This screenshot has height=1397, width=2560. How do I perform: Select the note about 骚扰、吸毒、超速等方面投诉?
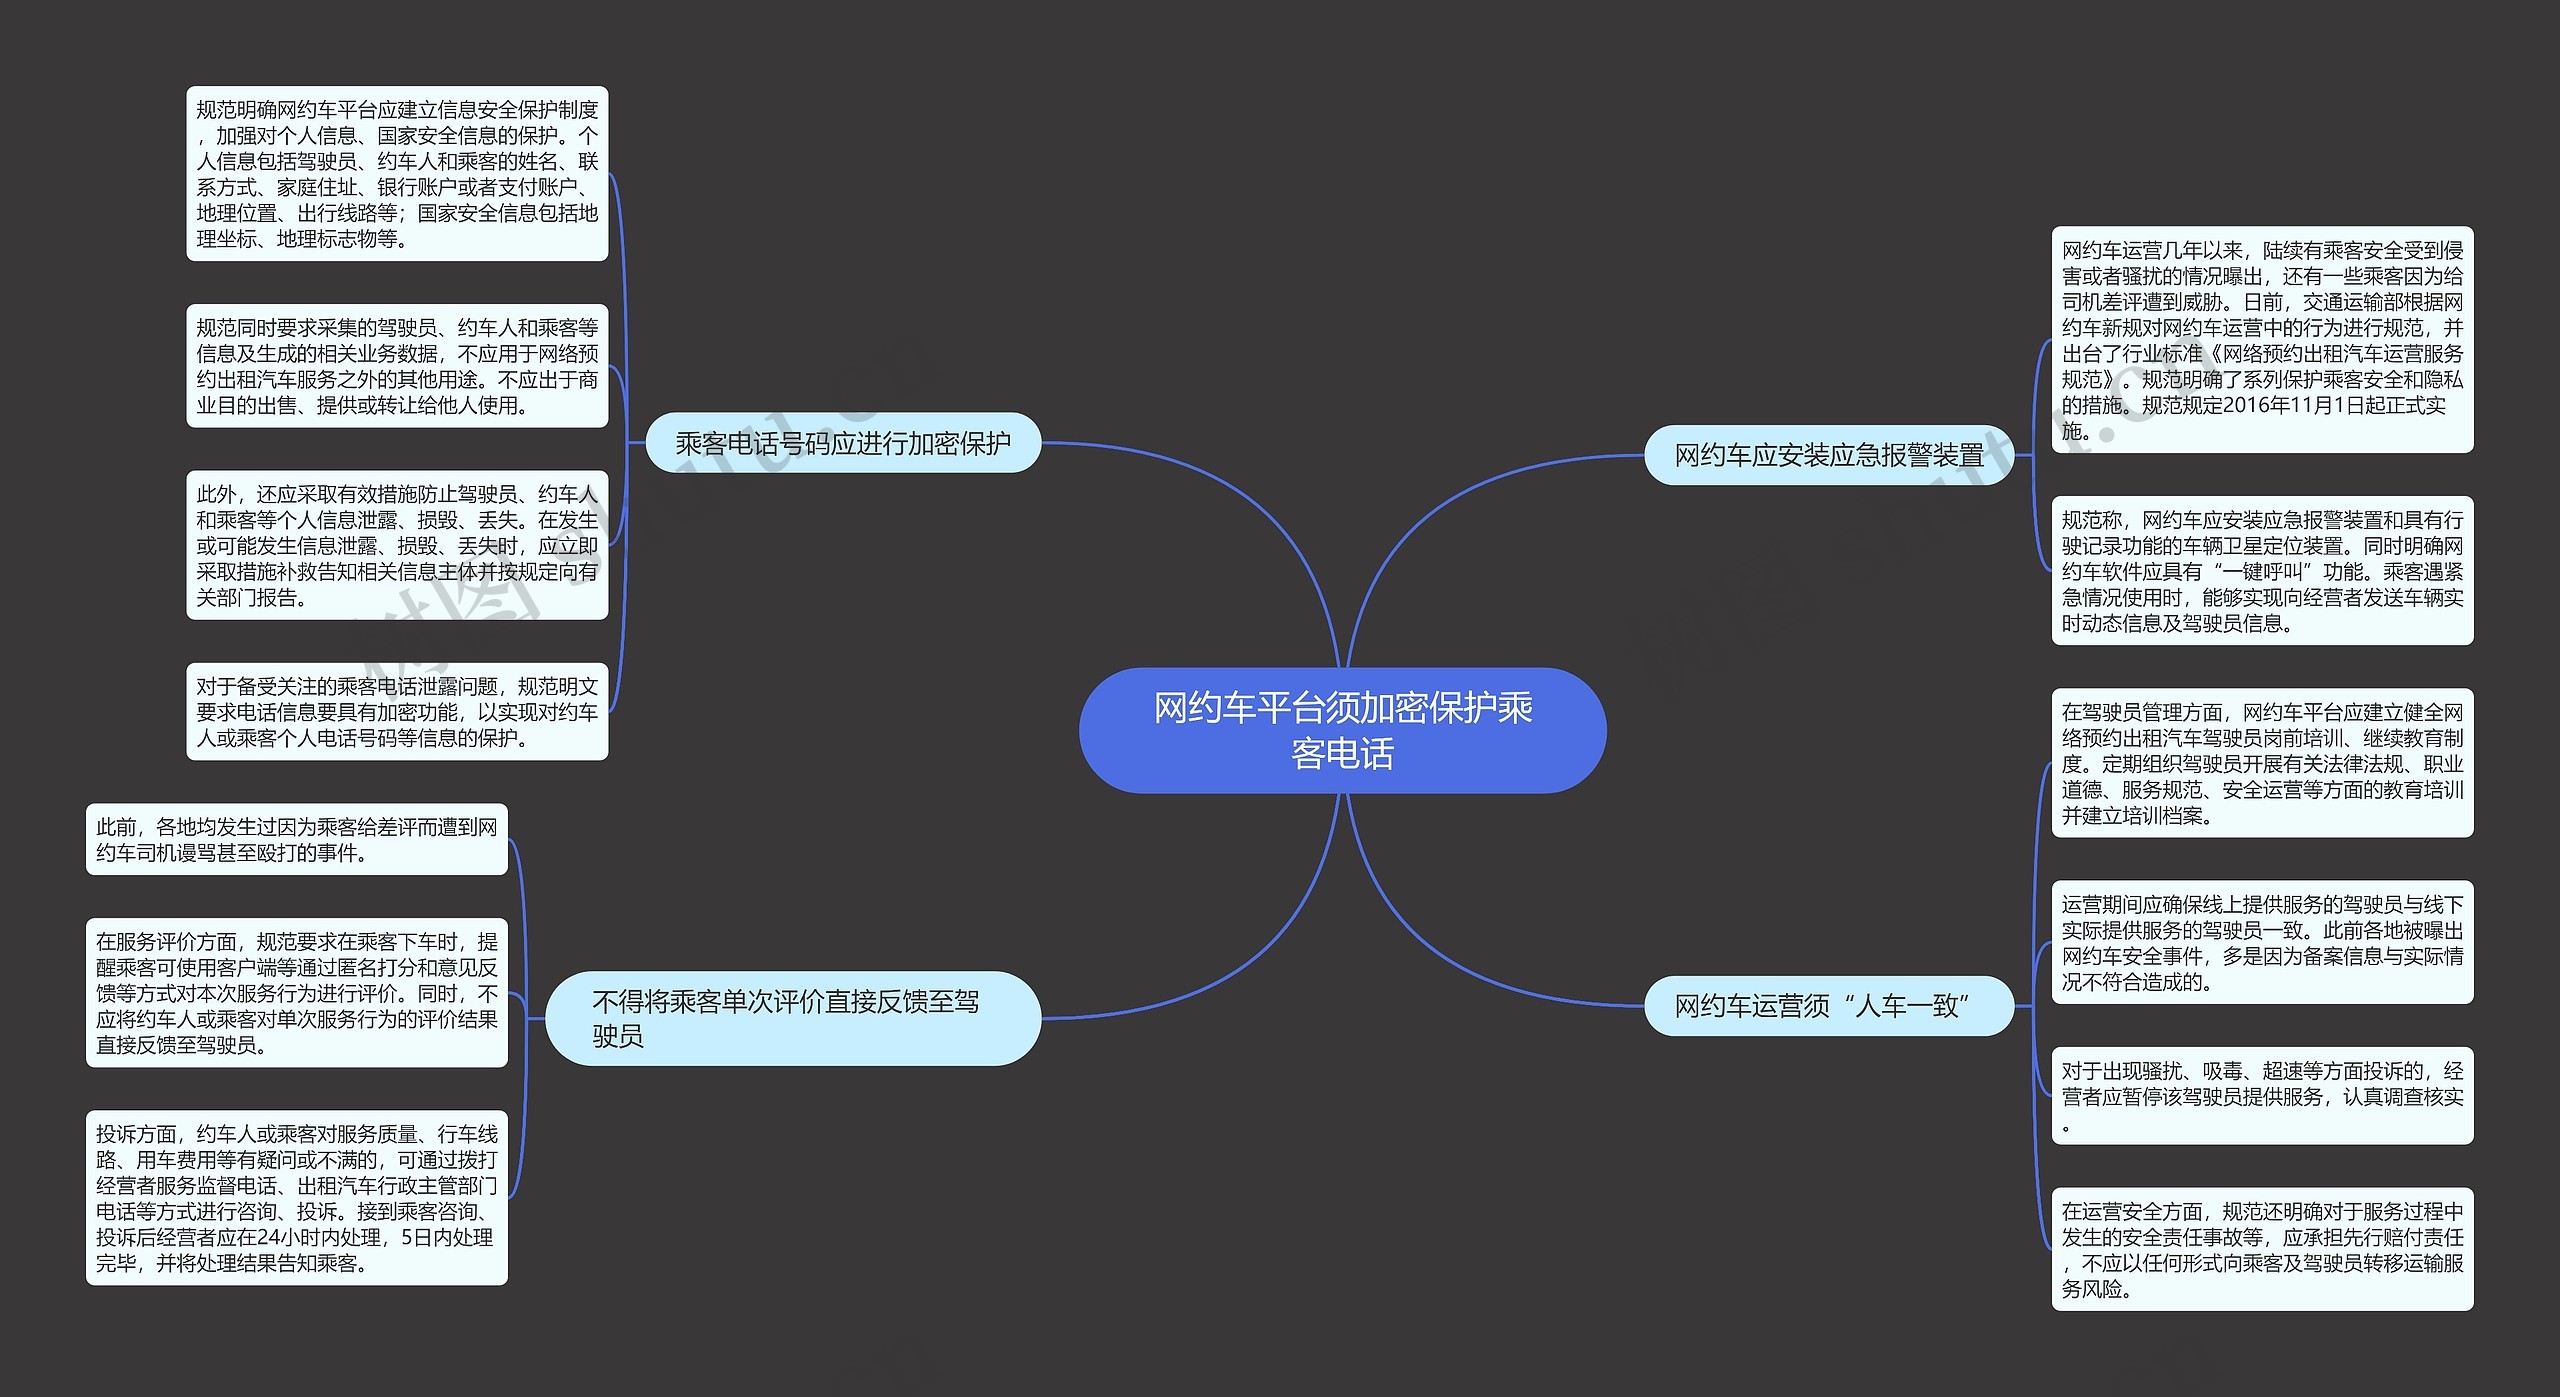click(x=2262, y=1096)
